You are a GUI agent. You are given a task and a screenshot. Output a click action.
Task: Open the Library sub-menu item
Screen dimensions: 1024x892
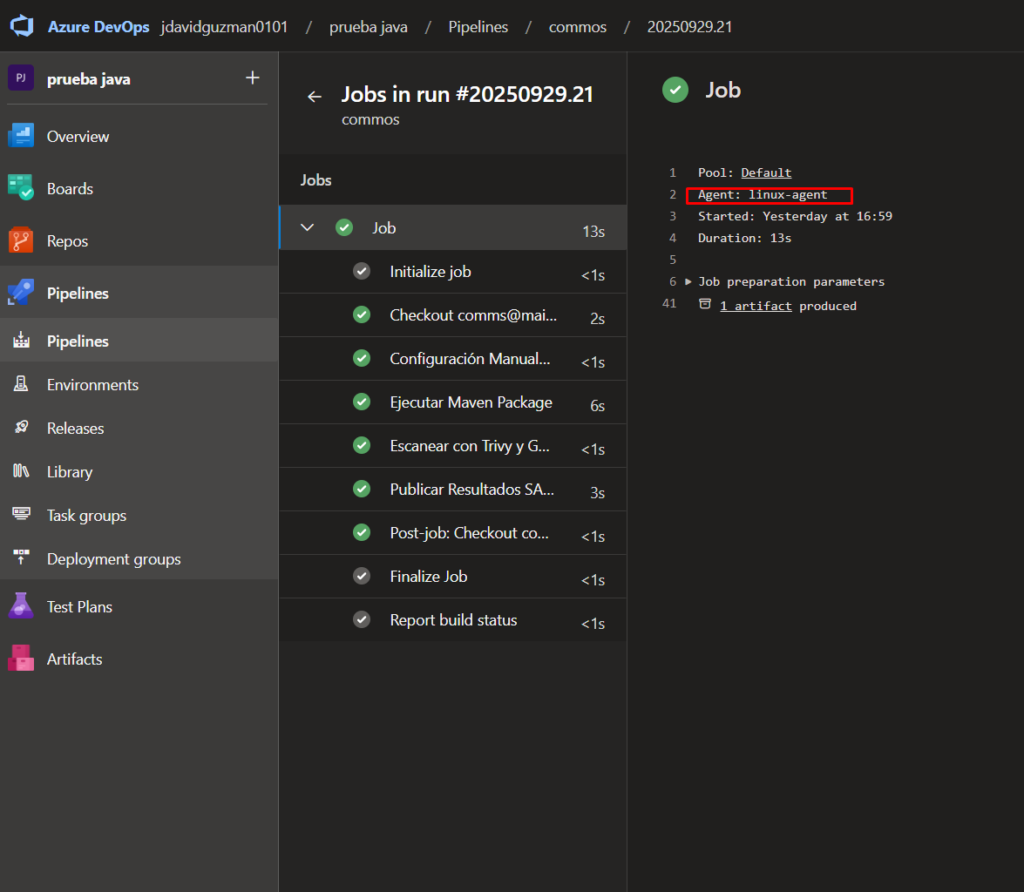click(x=69, y=472)
